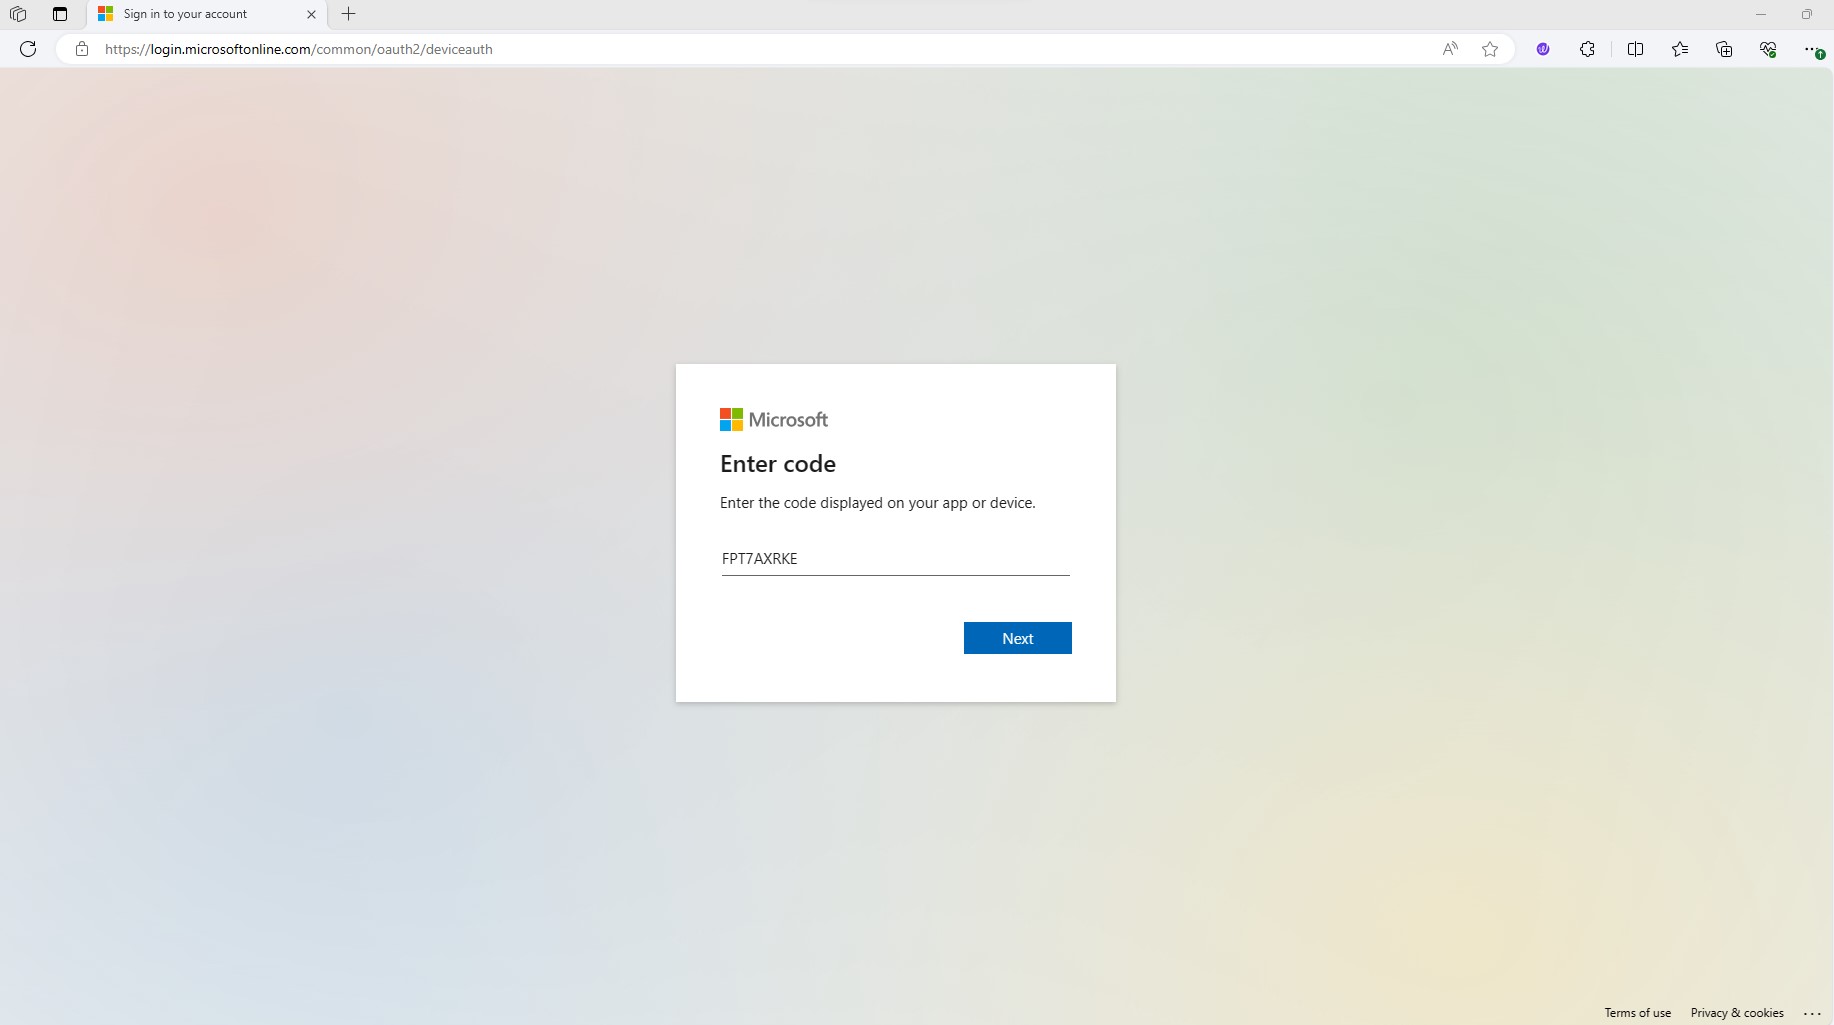1834x1025 pixels.
Task: Click the 'Enter code' heading
Action: click(x=778, y=464)
